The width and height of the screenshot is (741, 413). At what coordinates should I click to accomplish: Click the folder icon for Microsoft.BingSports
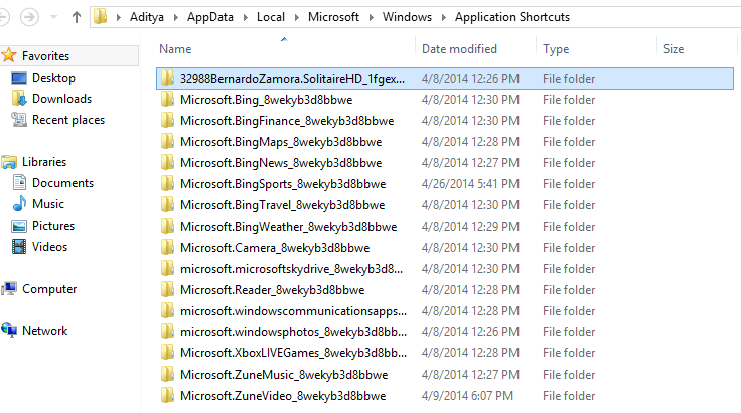pos(167,184)
